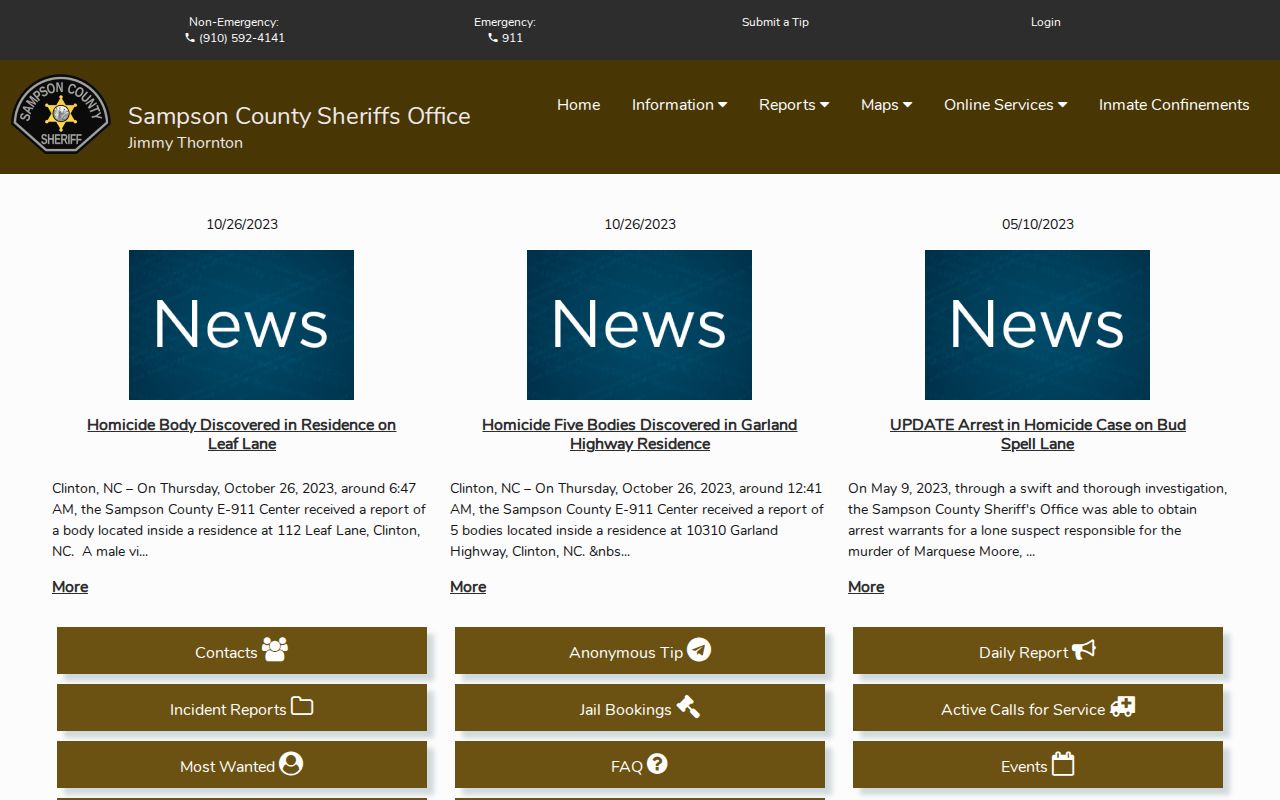1280x800 pixels.
Task: Click the megaphone icon on Daily Report
Action: tap(1084, 649)
